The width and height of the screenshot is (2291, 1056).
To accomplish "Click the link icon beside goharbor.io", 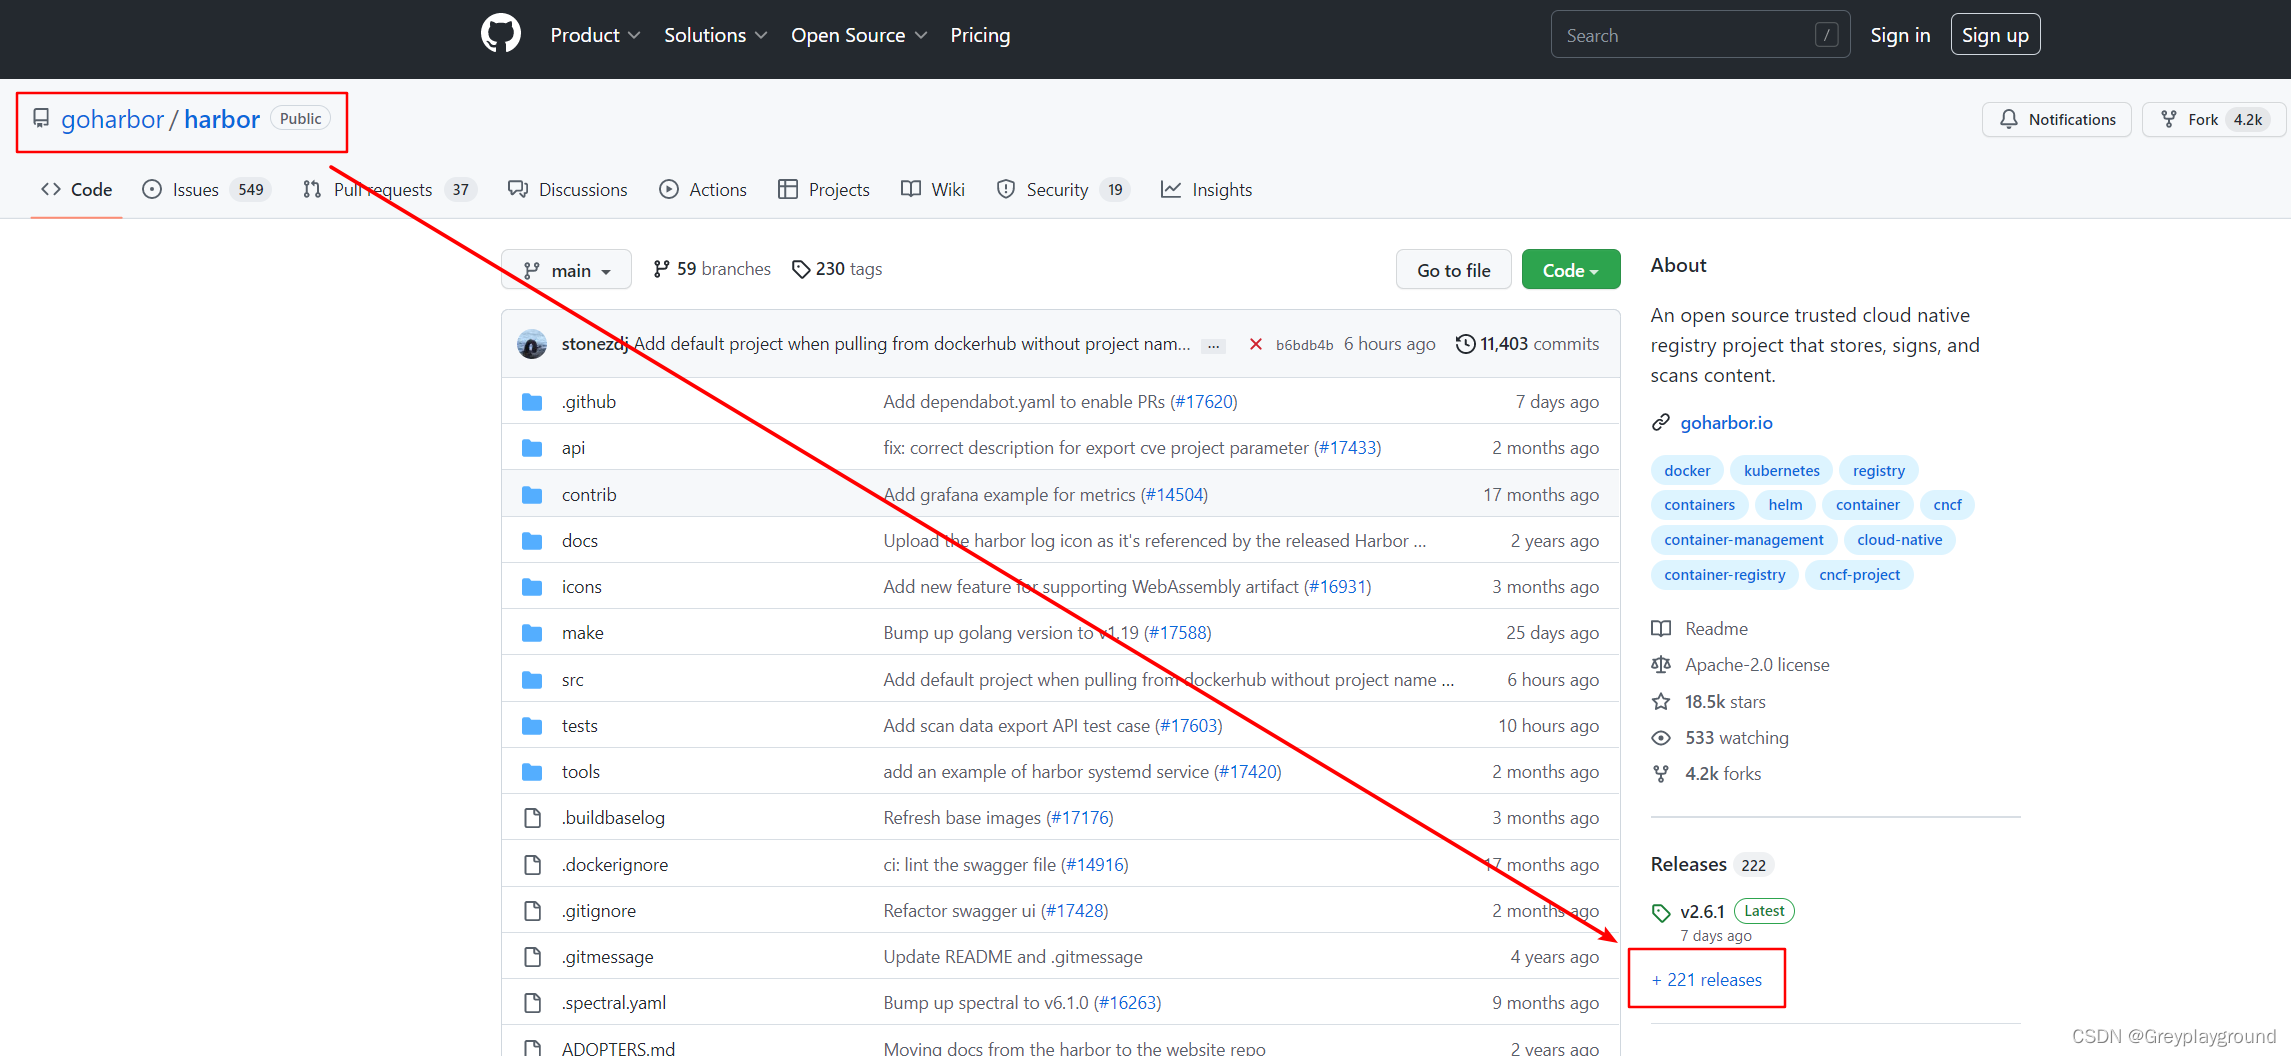I will coord(1661,423).
